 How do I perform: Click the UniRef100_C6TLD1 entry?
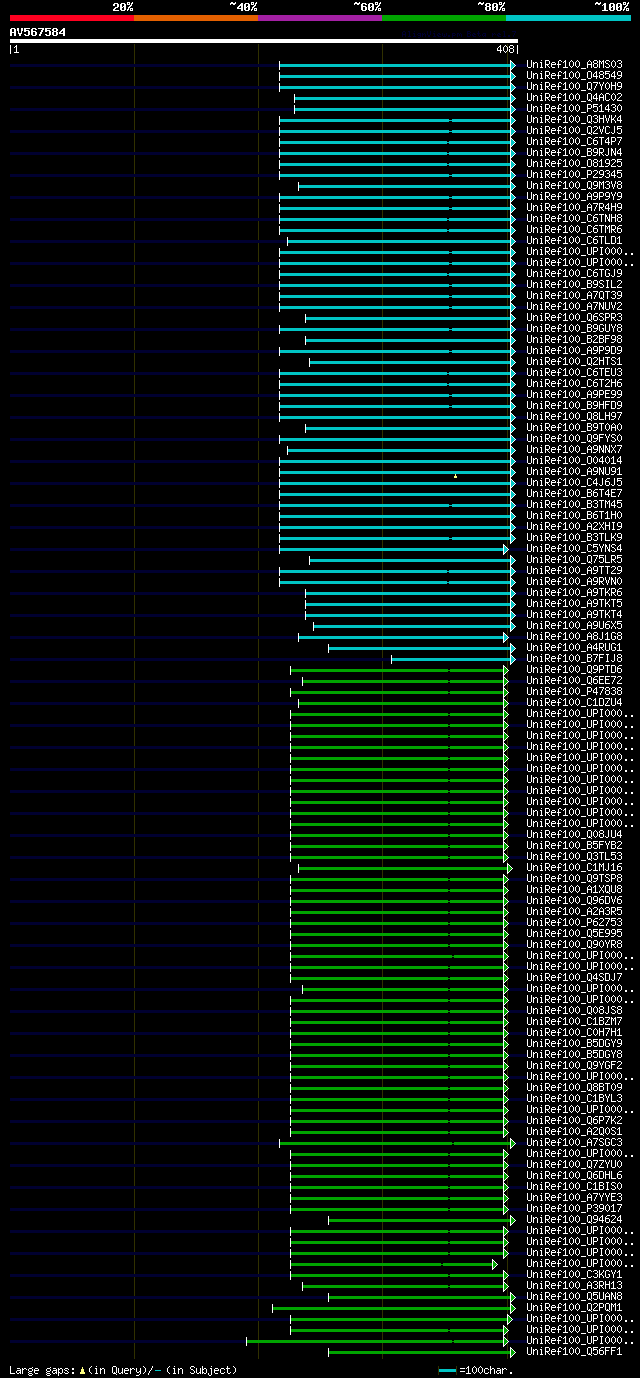(574, 240)
